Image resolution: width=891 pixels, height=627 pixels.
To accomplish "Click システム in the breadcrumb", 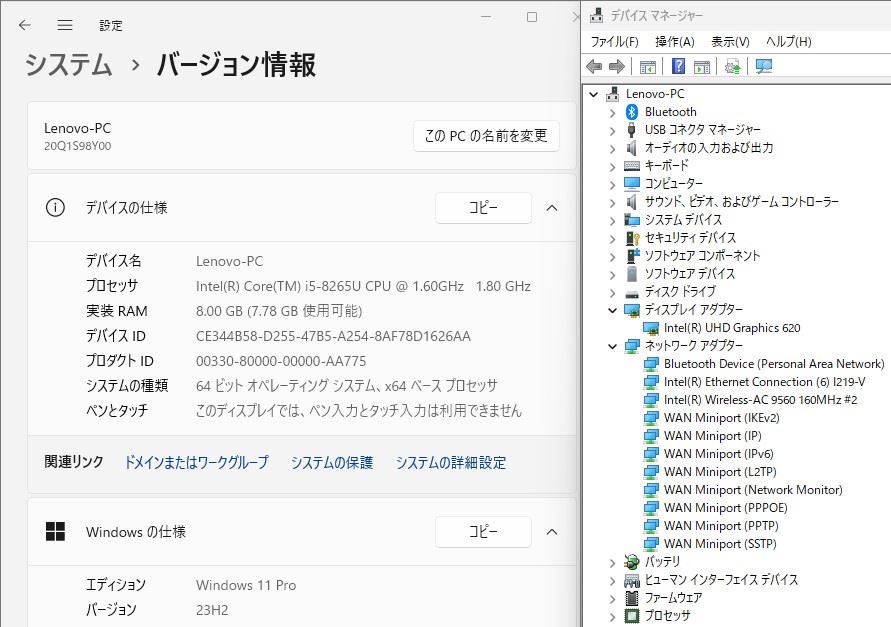I will click(69, 64).
